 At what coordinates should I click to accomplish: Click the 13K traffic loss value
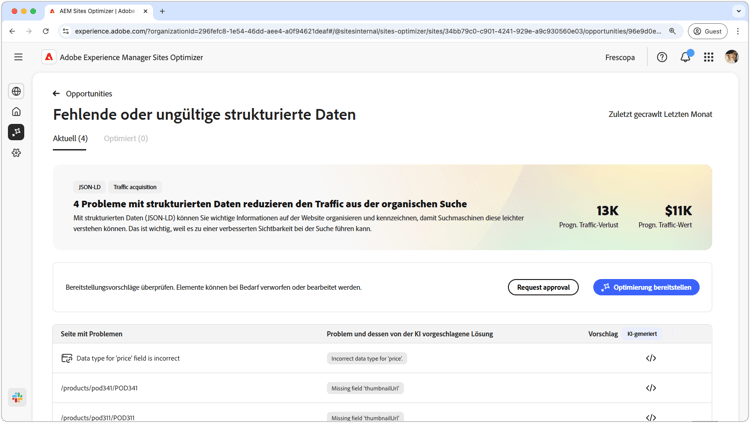(x=607, y=211)
